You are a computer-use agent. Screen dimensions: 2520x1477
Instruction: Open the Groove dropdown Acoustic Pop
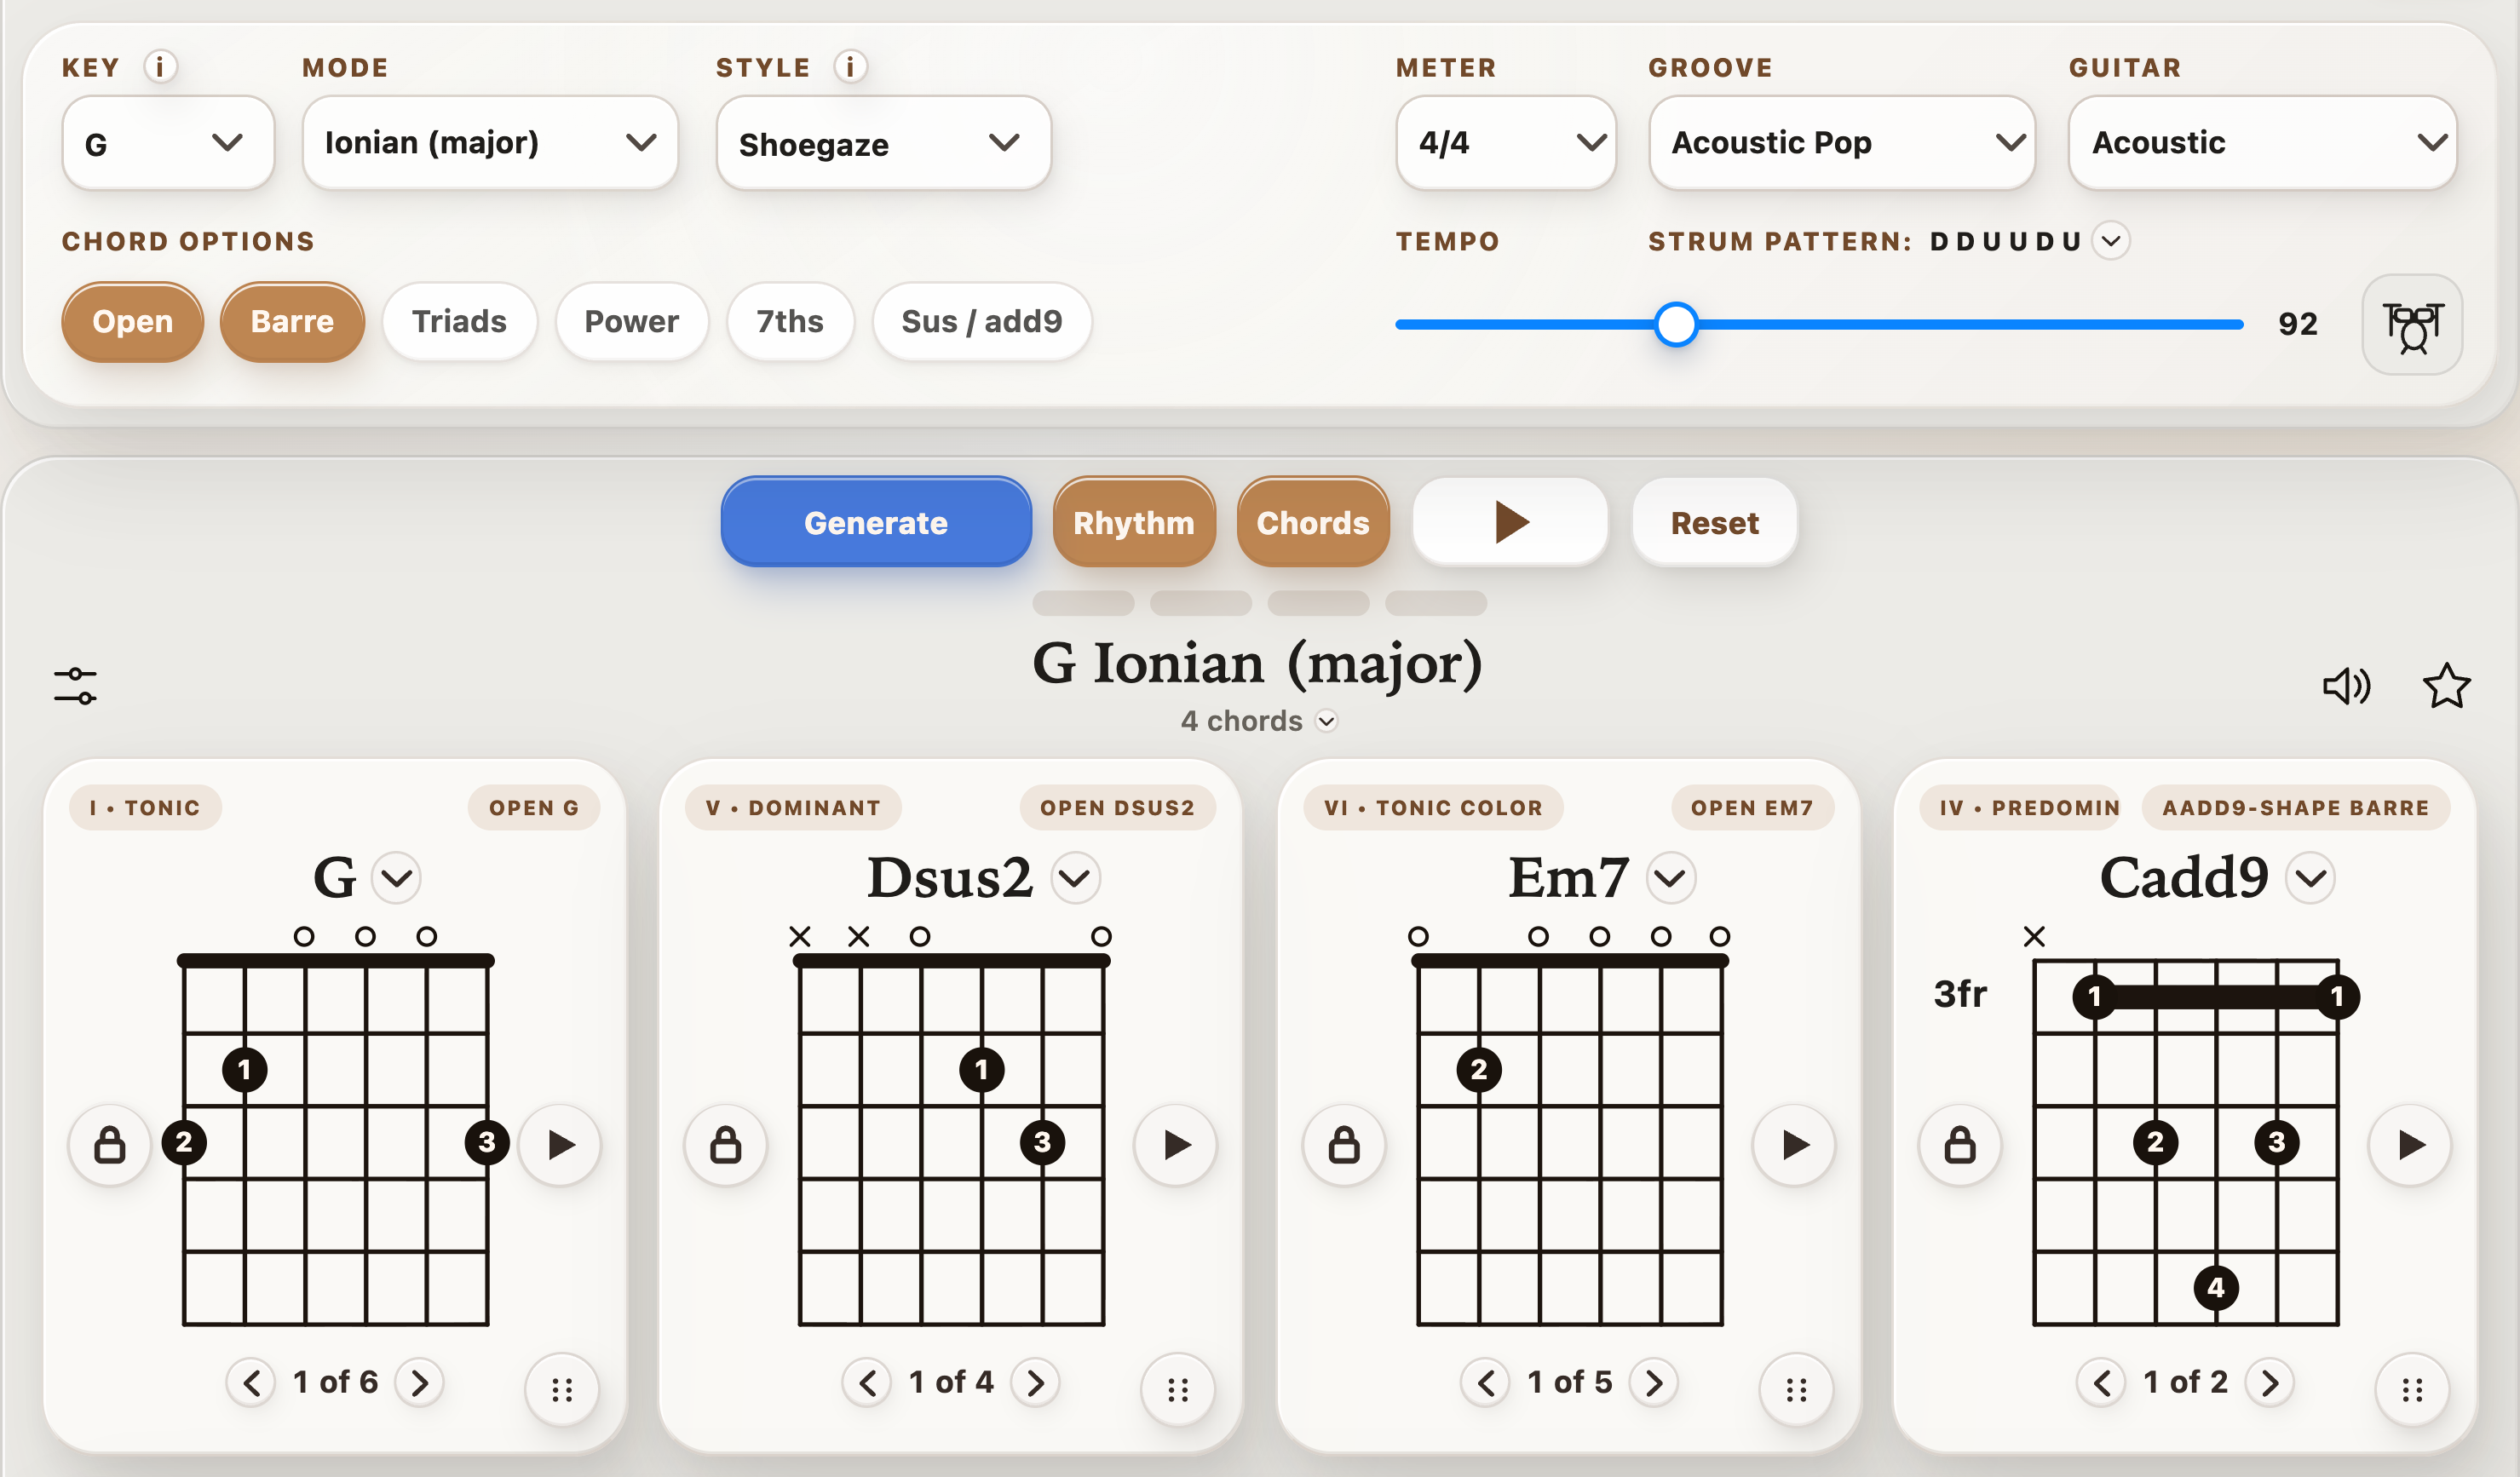coord(1842,143)
